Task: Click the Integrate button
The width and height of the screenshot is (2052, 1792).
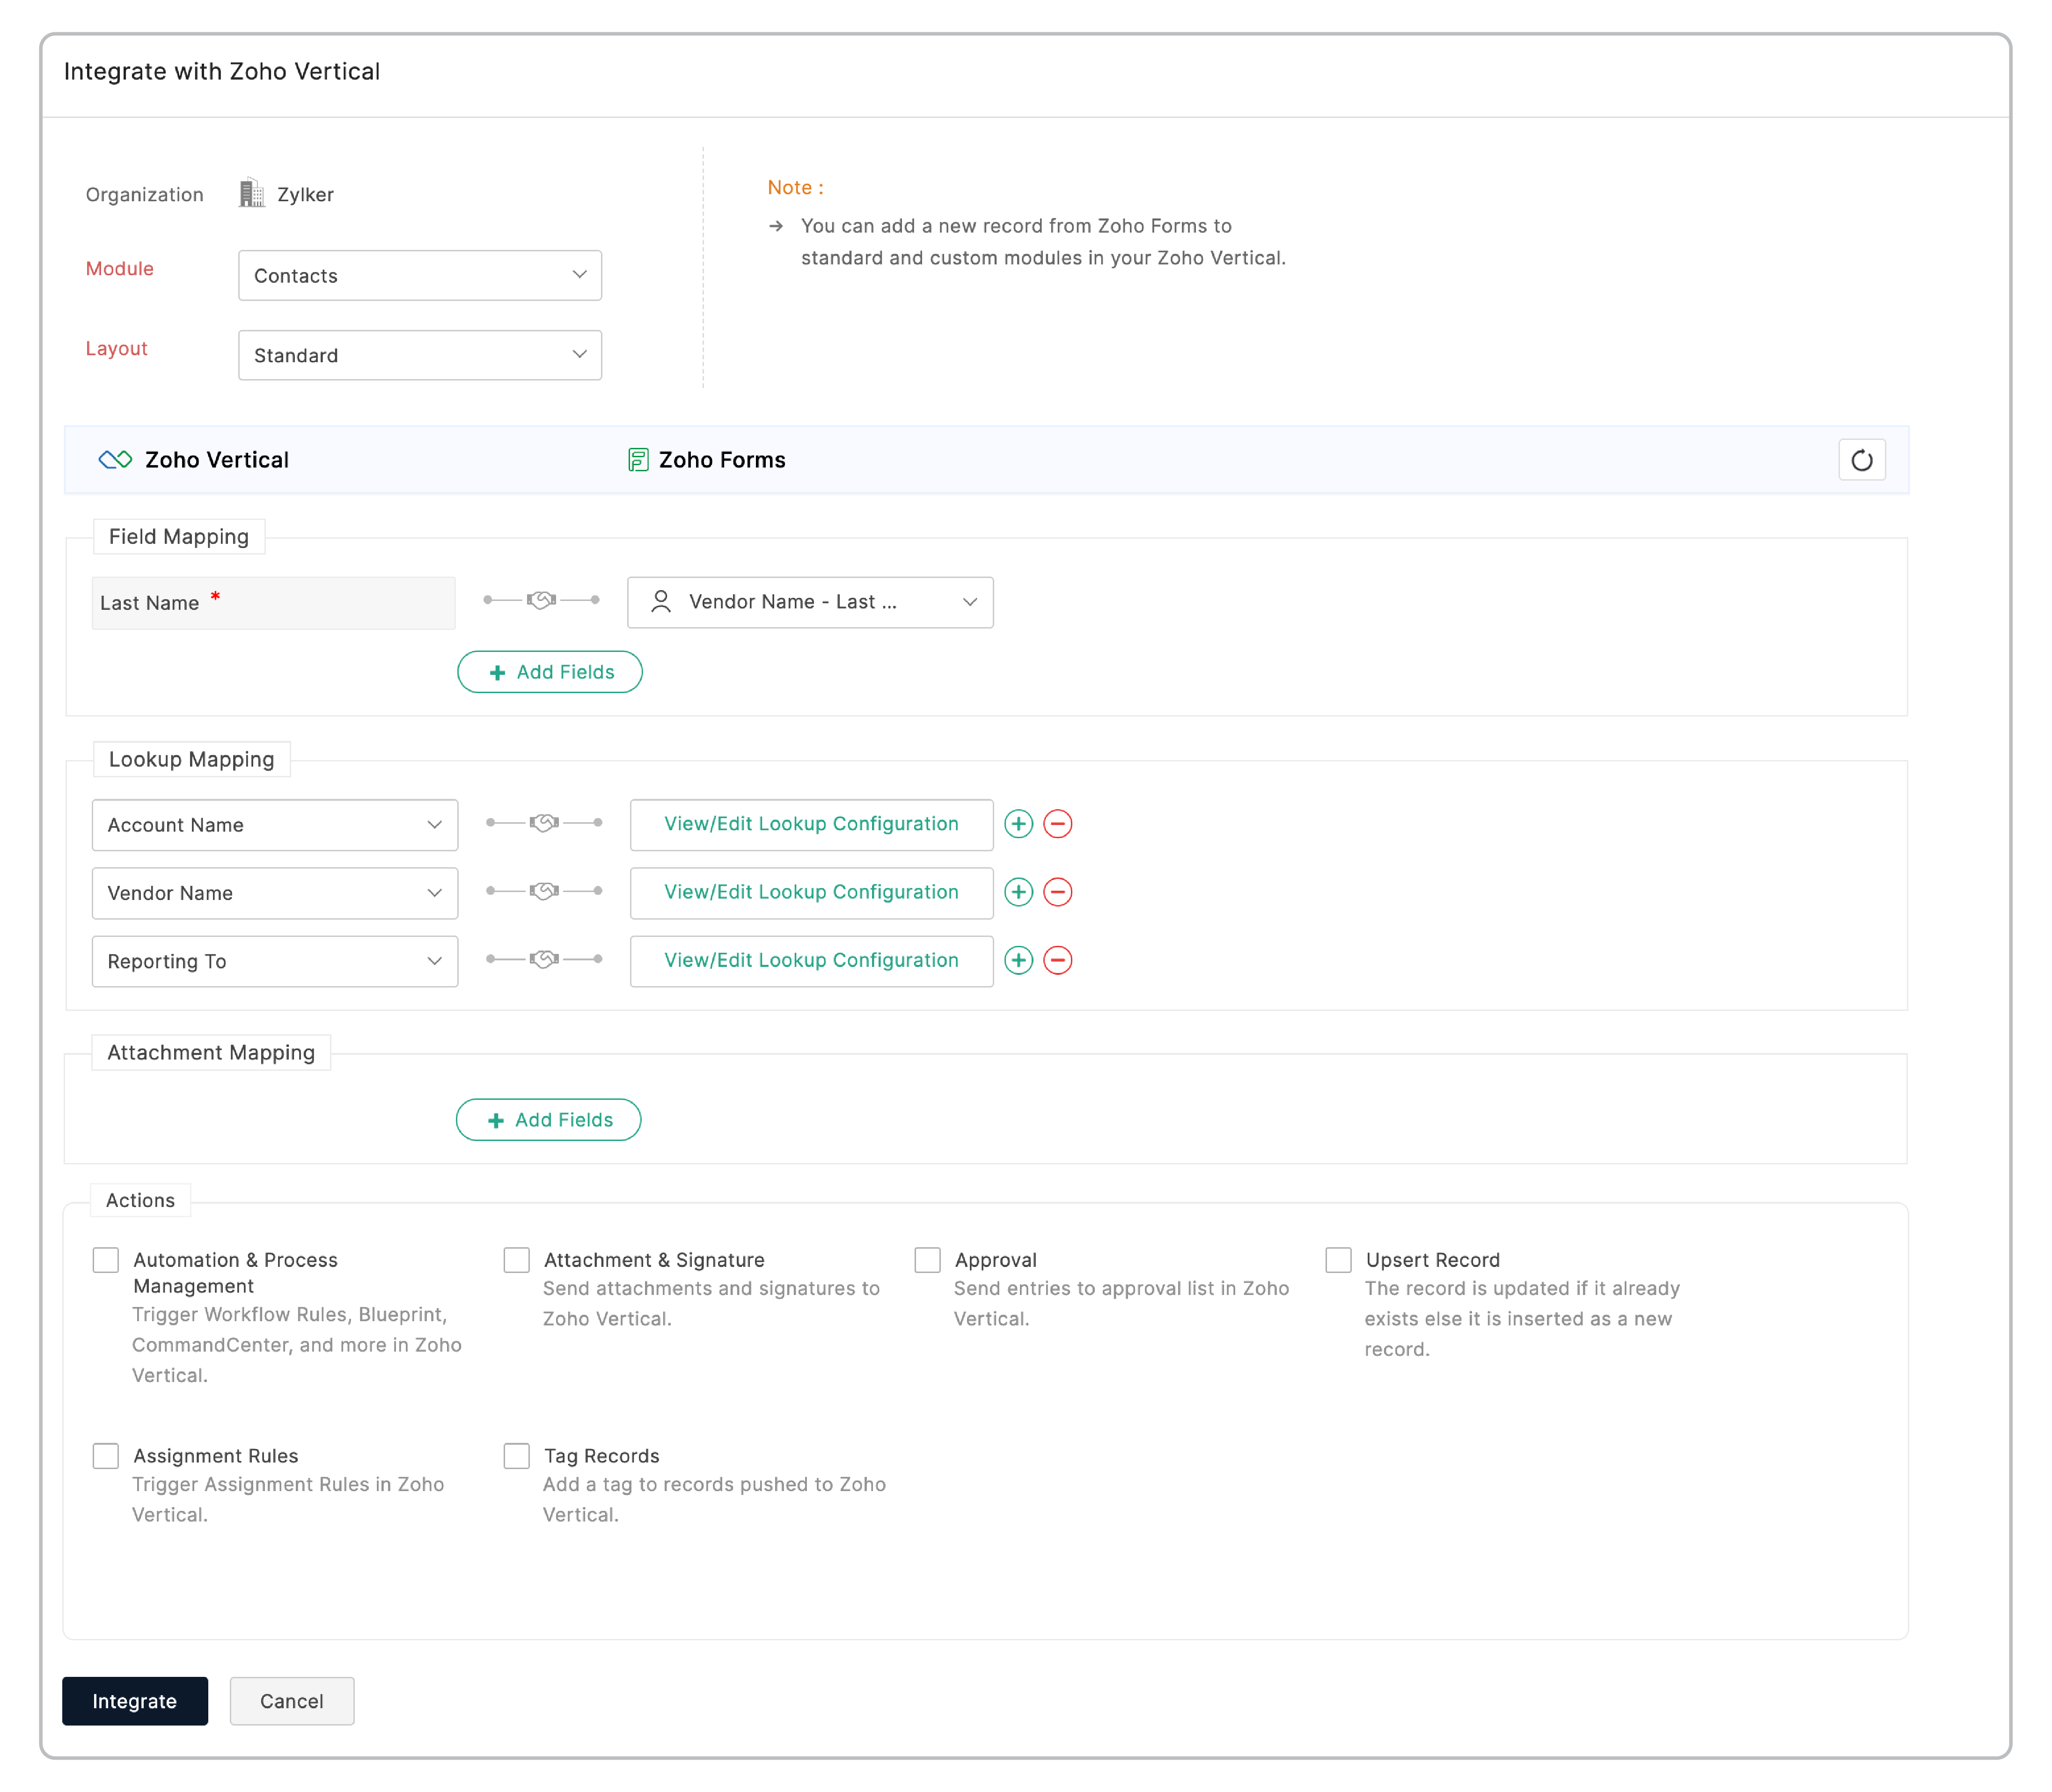Action: pos(135,1701)
